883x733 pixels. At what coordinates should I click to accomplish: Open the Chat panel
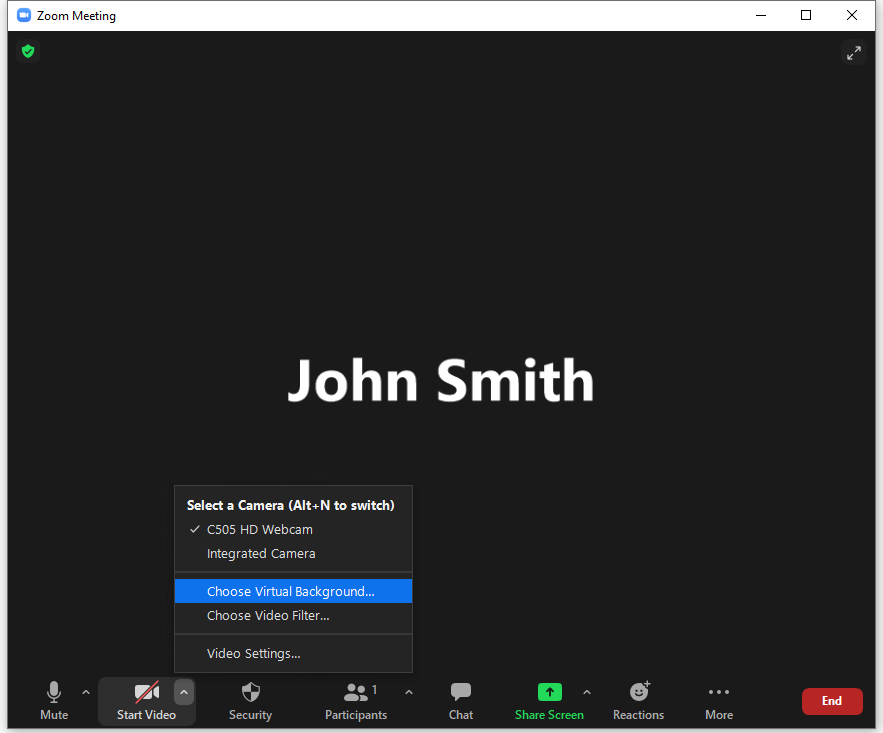[x=461, y=701]
